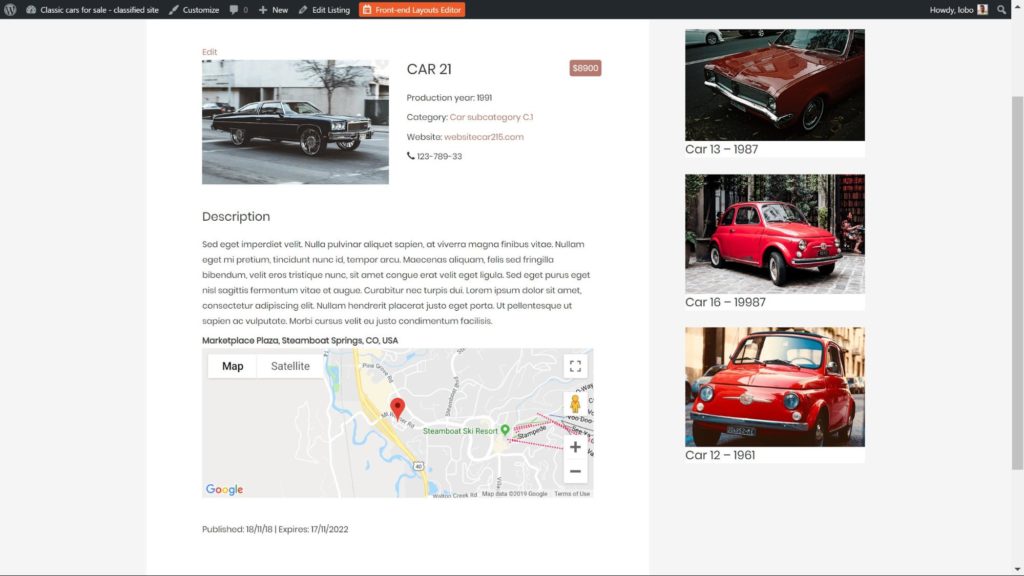Zoom in on the map
The width and height of the screenshot is (1024, 576).
[x=575, y=447]
